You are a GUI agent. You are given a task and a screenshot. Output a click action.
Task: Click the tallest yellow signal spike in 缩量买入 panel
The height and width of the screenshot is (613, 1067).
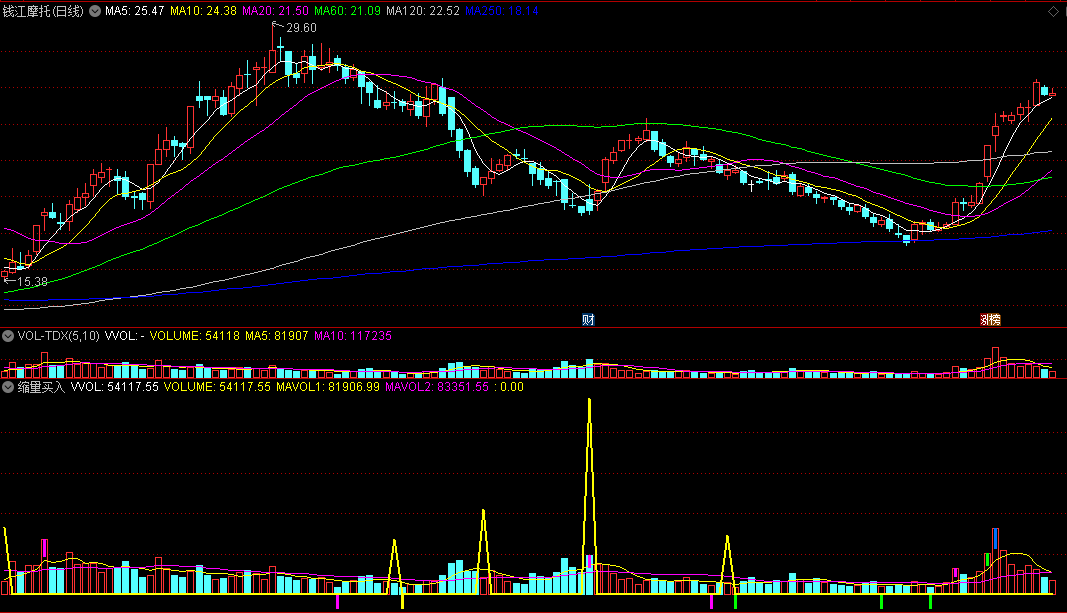pos(589,497)
